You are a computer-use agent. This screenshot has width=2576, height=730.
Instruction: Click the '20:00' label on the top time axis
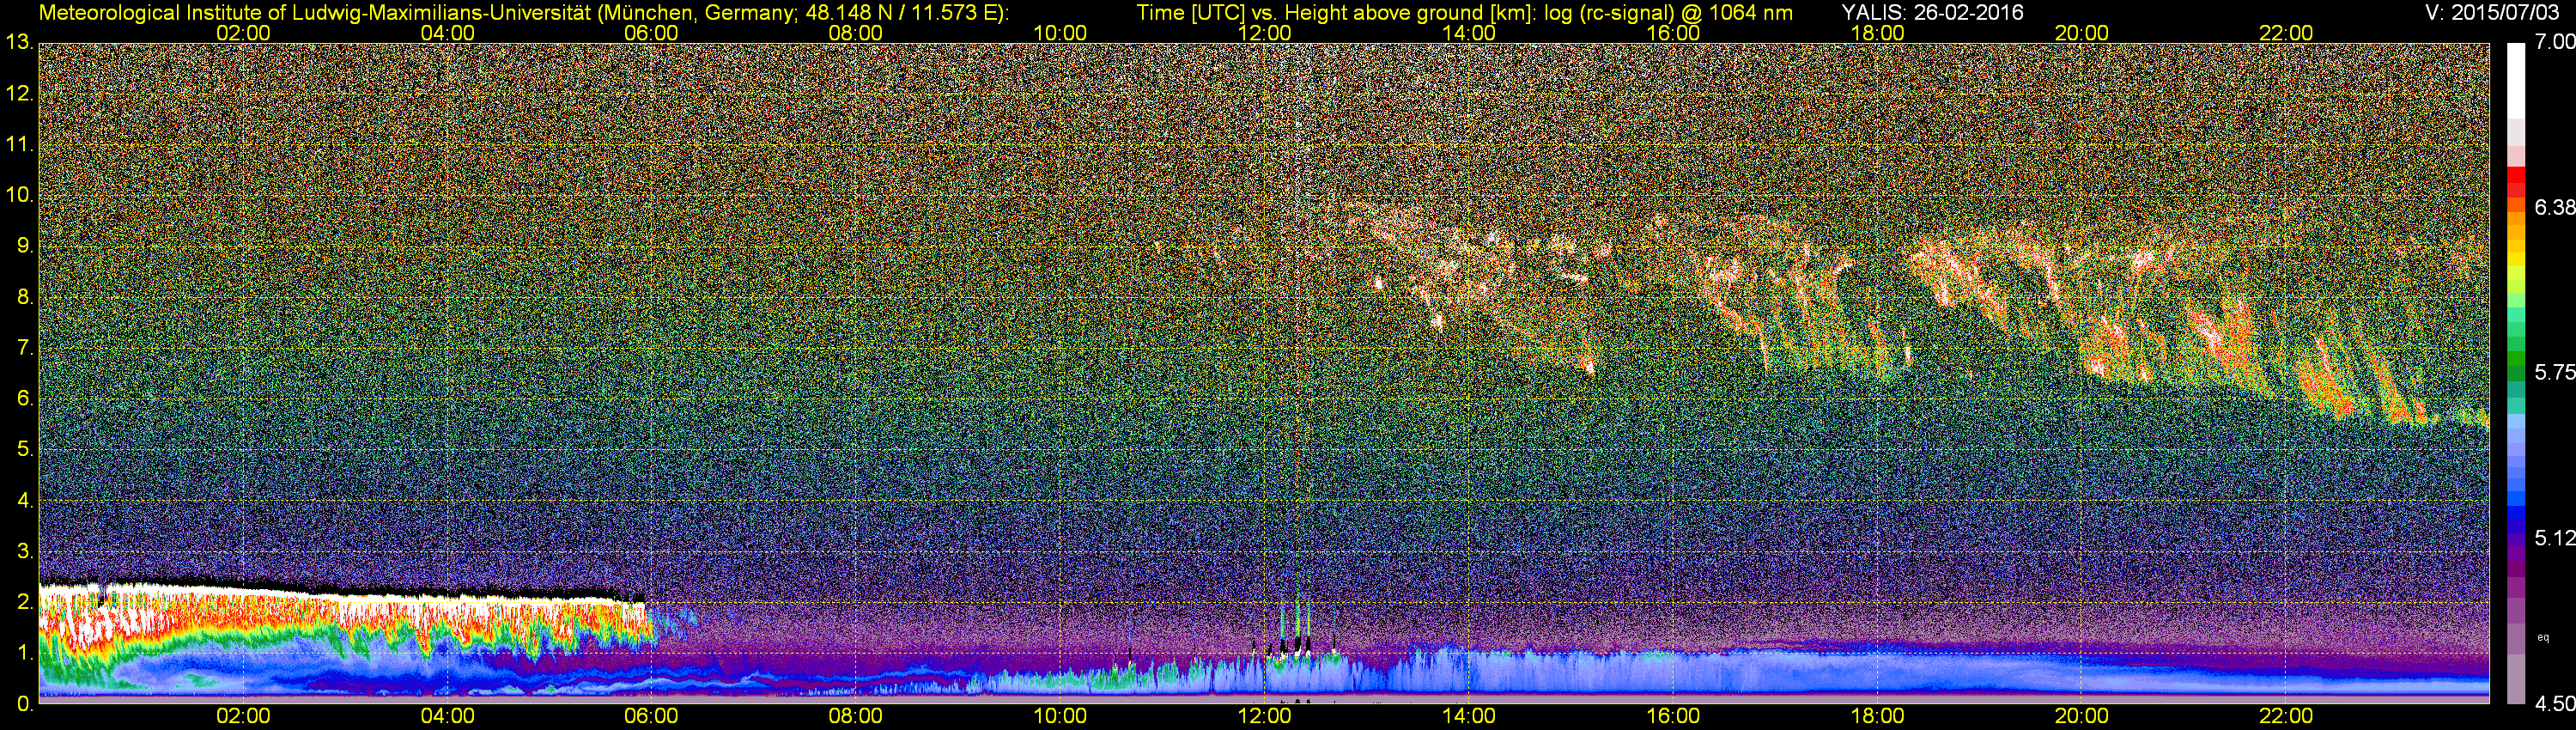click(2082, 33)
